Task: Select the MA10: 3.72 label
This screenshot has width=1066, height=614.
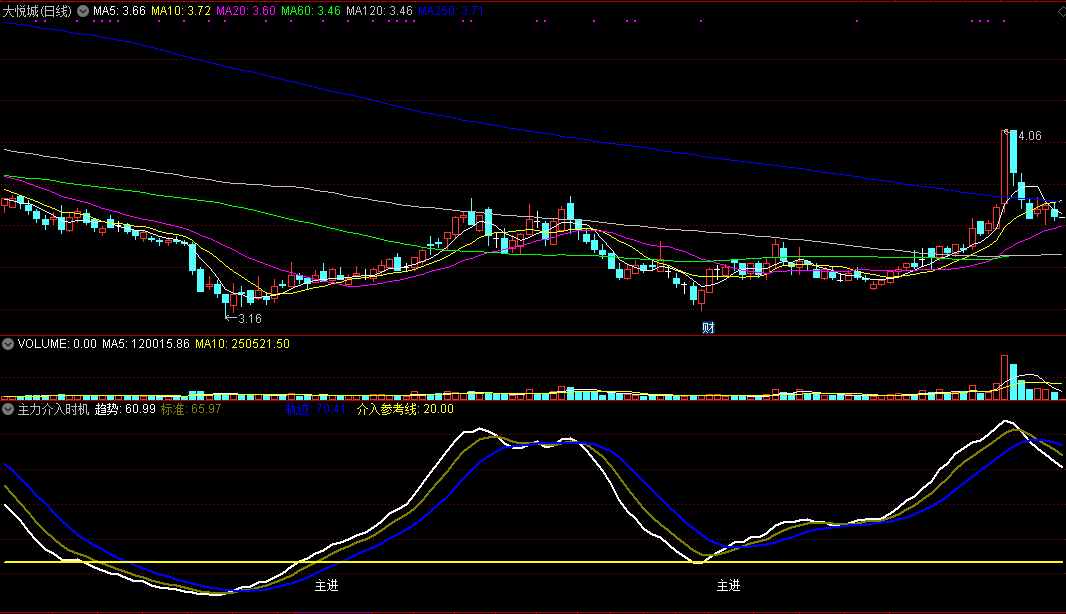Action: click(x=181, y=11)
